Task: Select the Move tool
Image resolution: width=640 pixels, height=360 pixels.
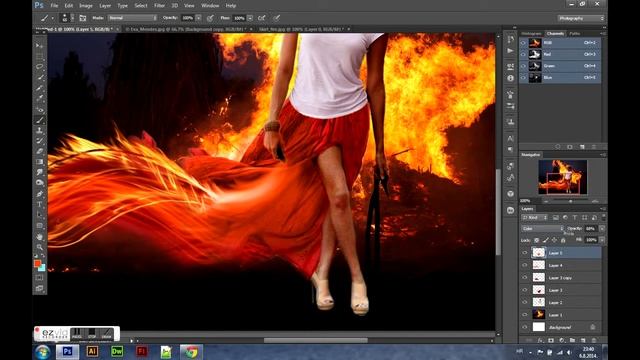Action: [40, 45]
